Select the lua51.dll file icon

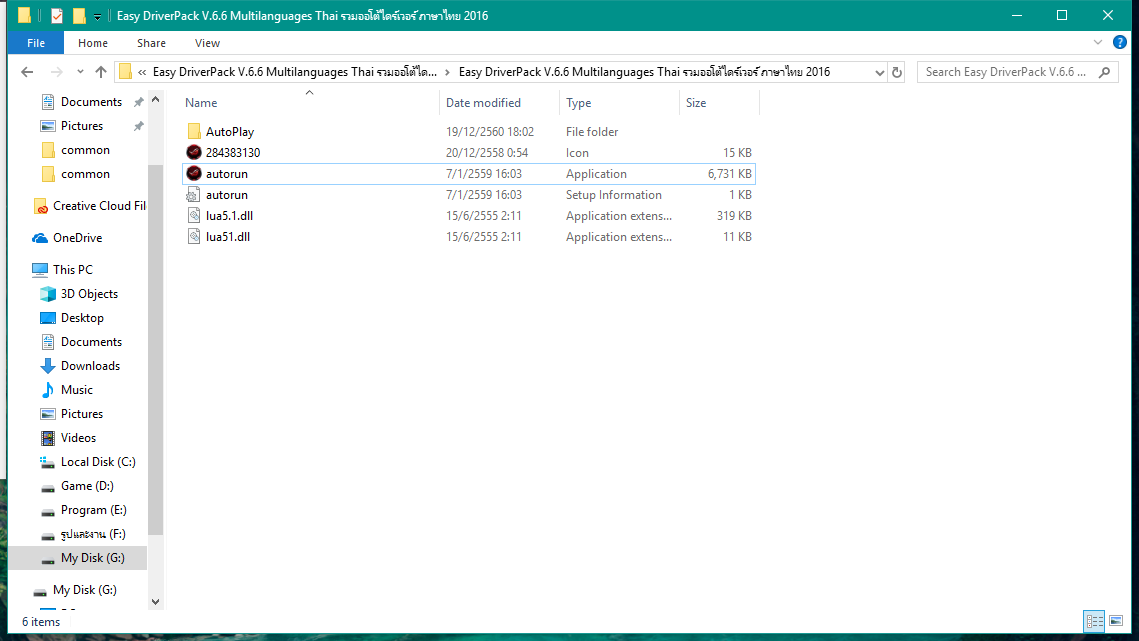(x=193, y=237)
